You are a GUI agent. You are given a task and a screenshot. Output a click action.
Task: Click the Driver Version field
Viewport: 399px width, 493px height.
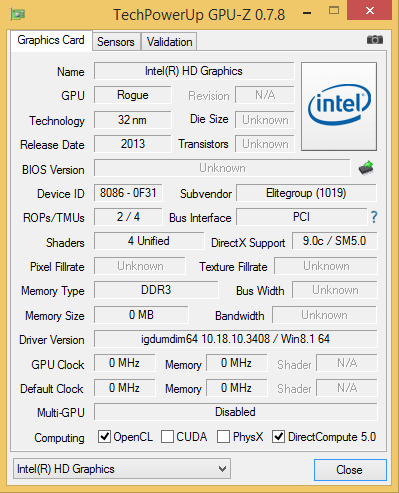(236, 339)
